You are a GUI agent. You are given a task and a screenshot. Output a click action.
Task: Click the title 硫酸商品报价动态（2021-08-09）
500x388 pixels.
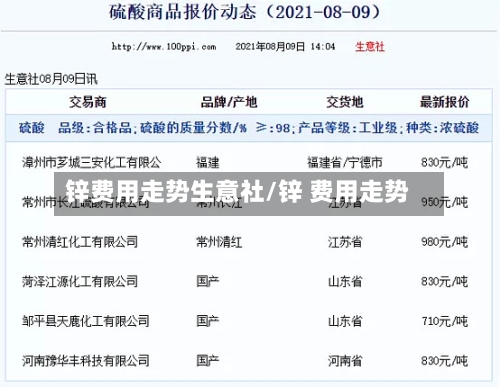click(245, 12)
